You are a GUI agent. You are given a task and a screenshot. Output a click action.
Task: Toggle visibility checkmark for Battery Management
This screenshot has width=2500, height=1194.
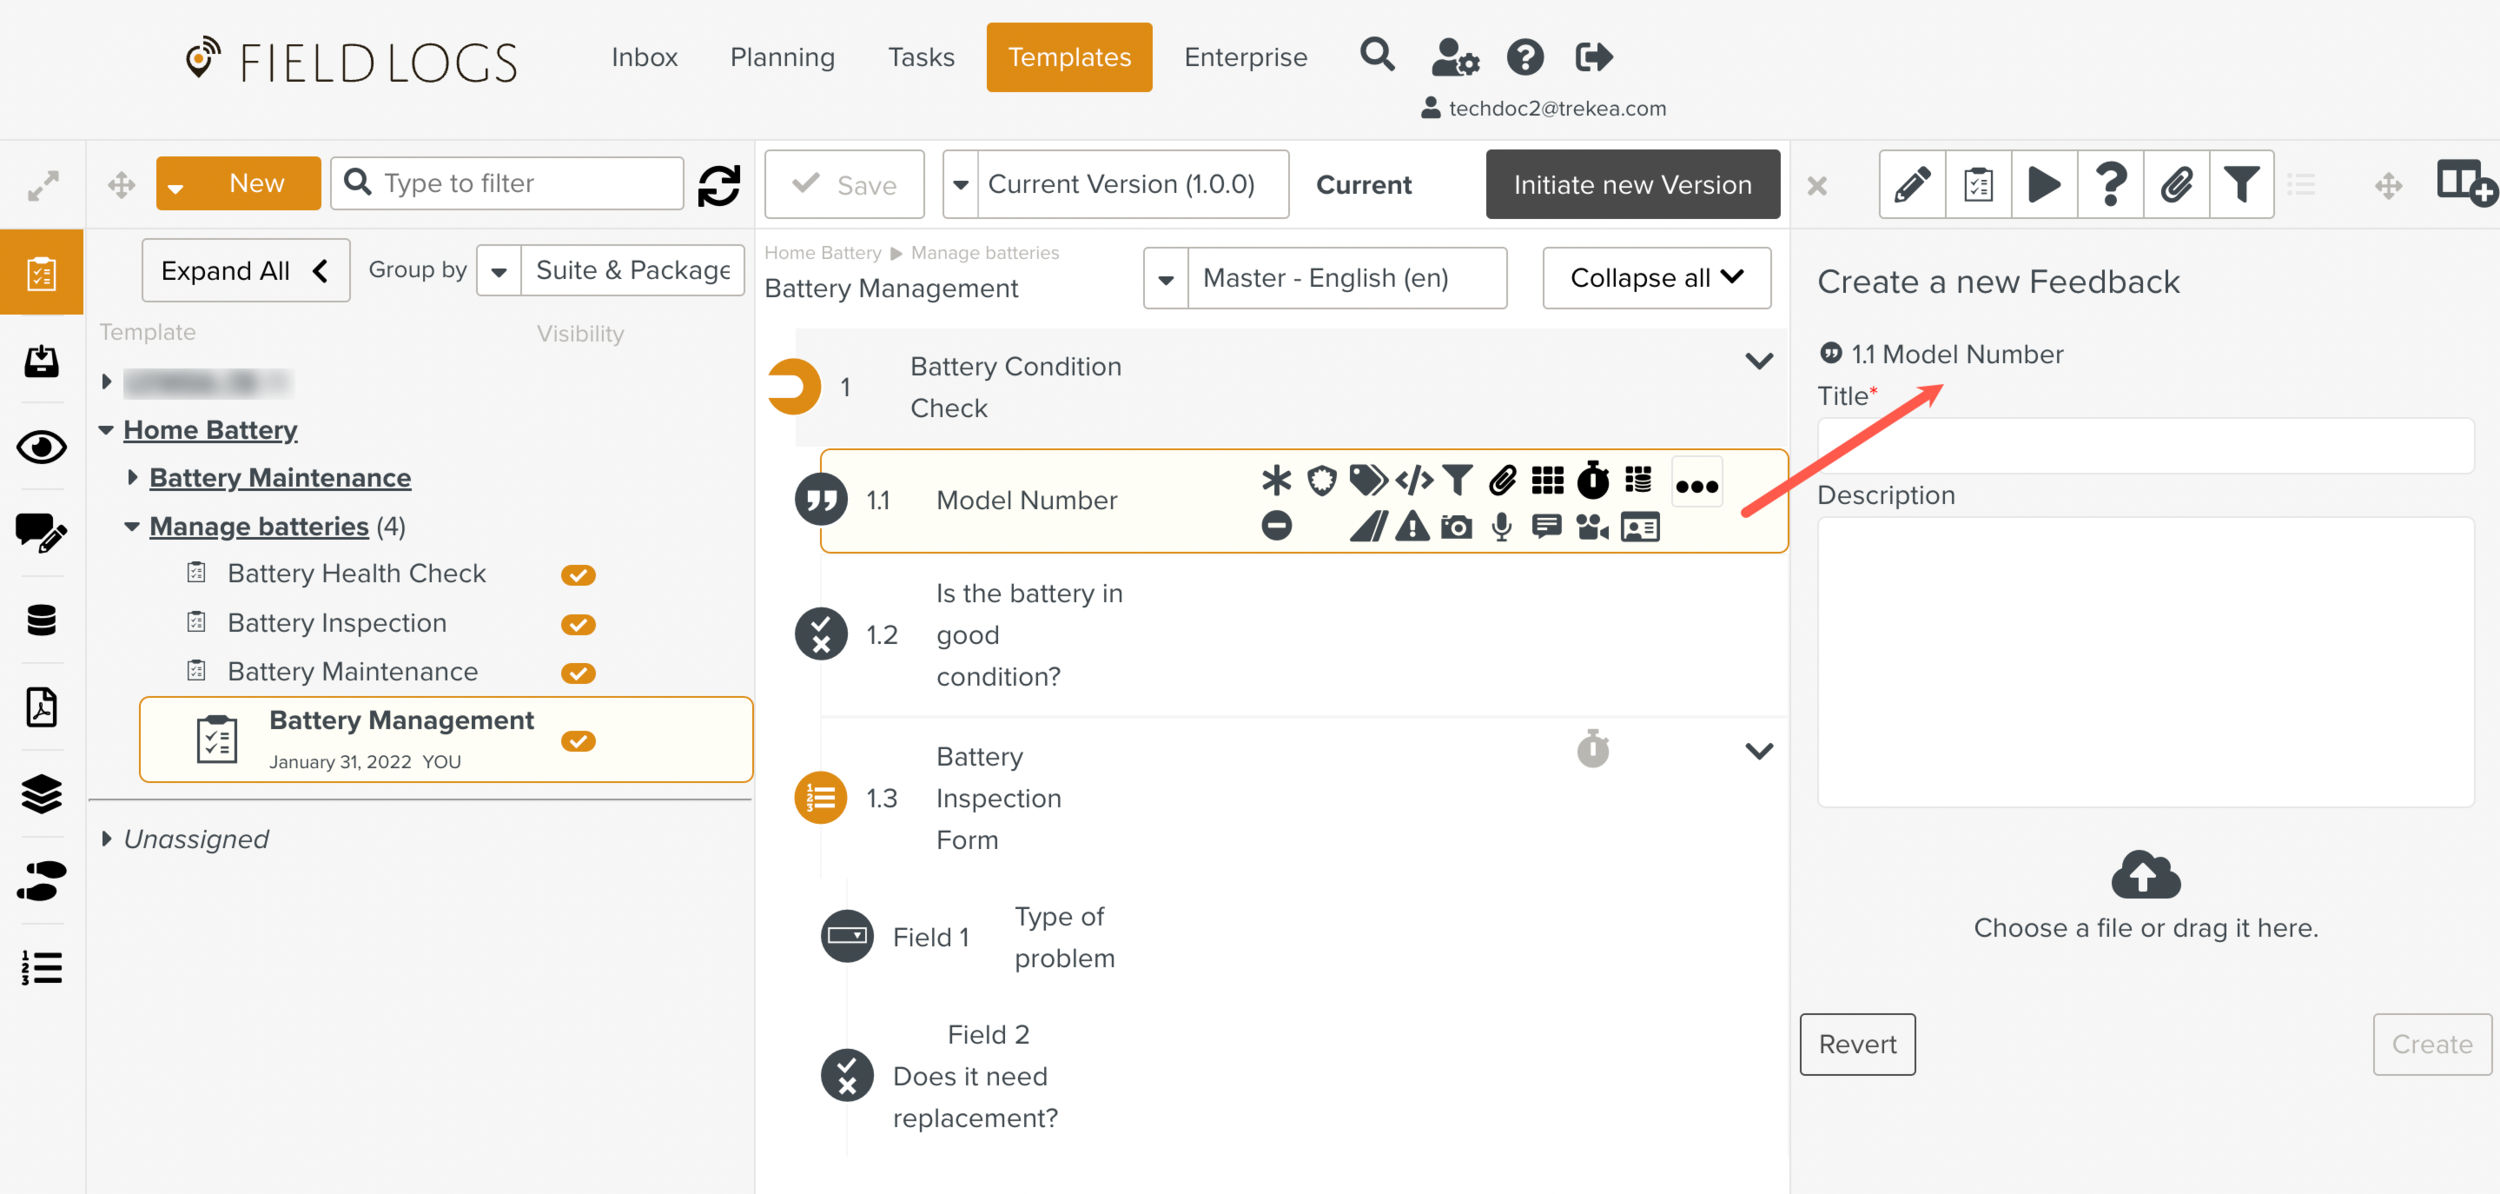pyautogui.click(x=578, y=741)
